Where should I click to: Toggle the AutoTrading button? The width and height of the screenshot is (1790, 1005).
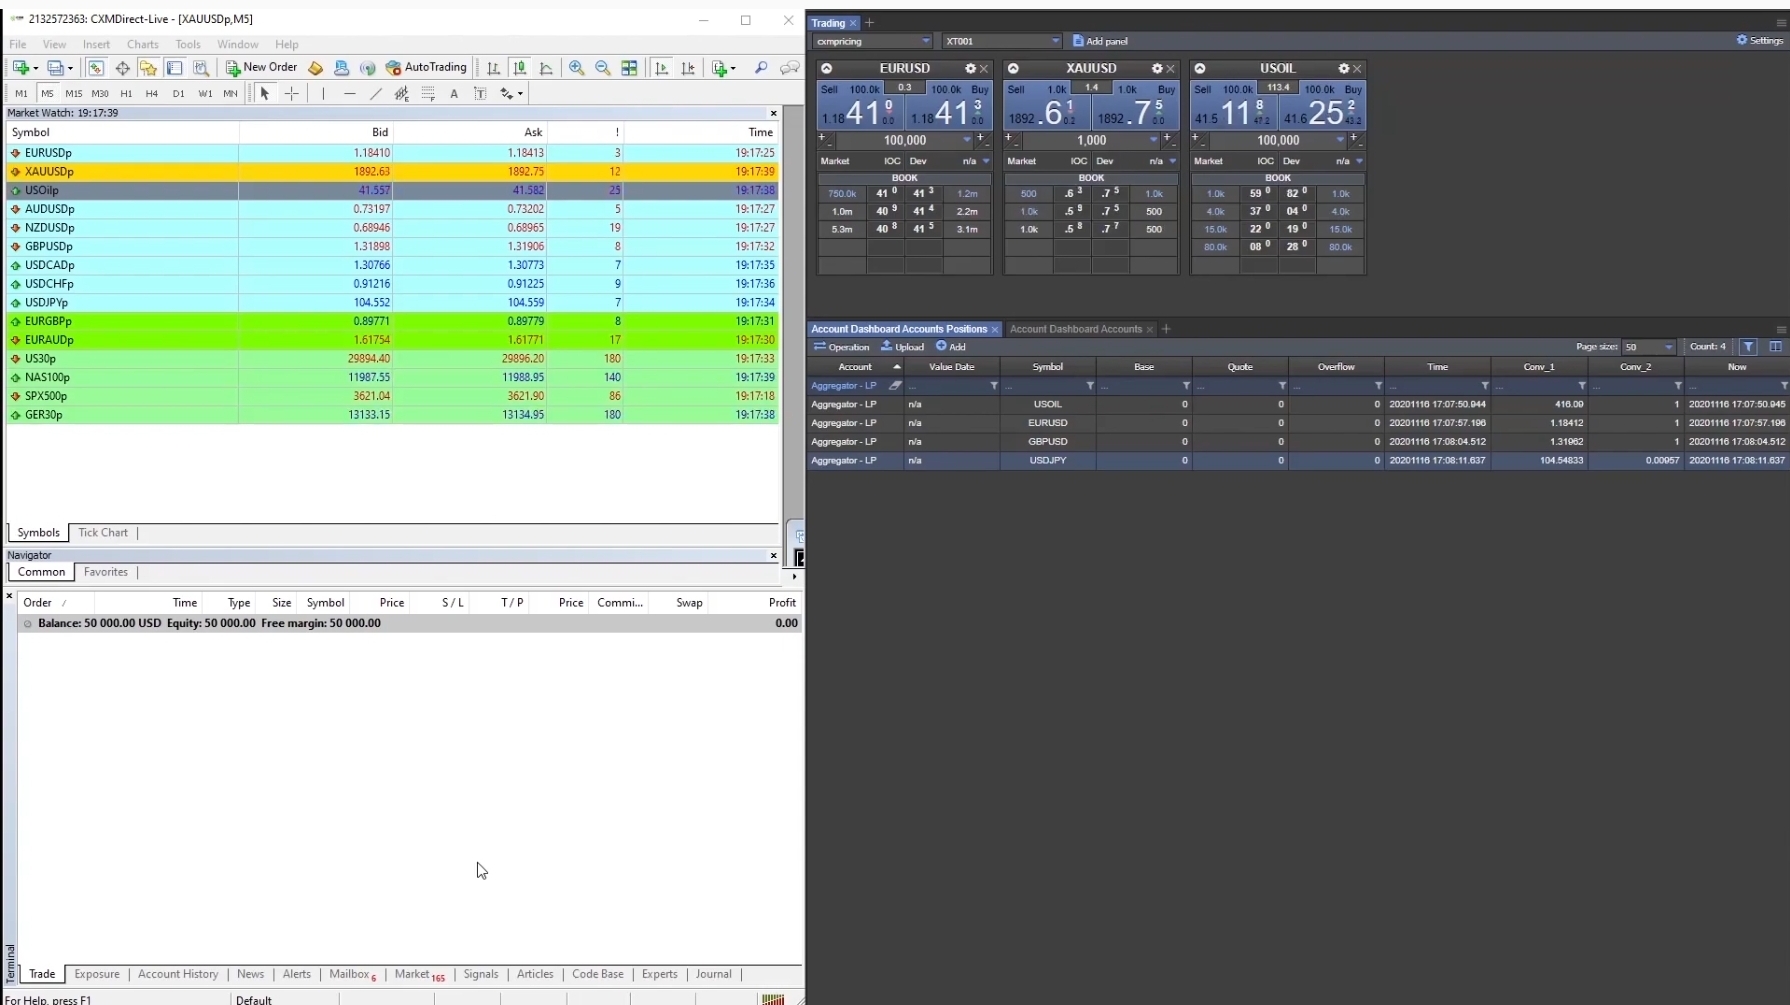point(426,68)
